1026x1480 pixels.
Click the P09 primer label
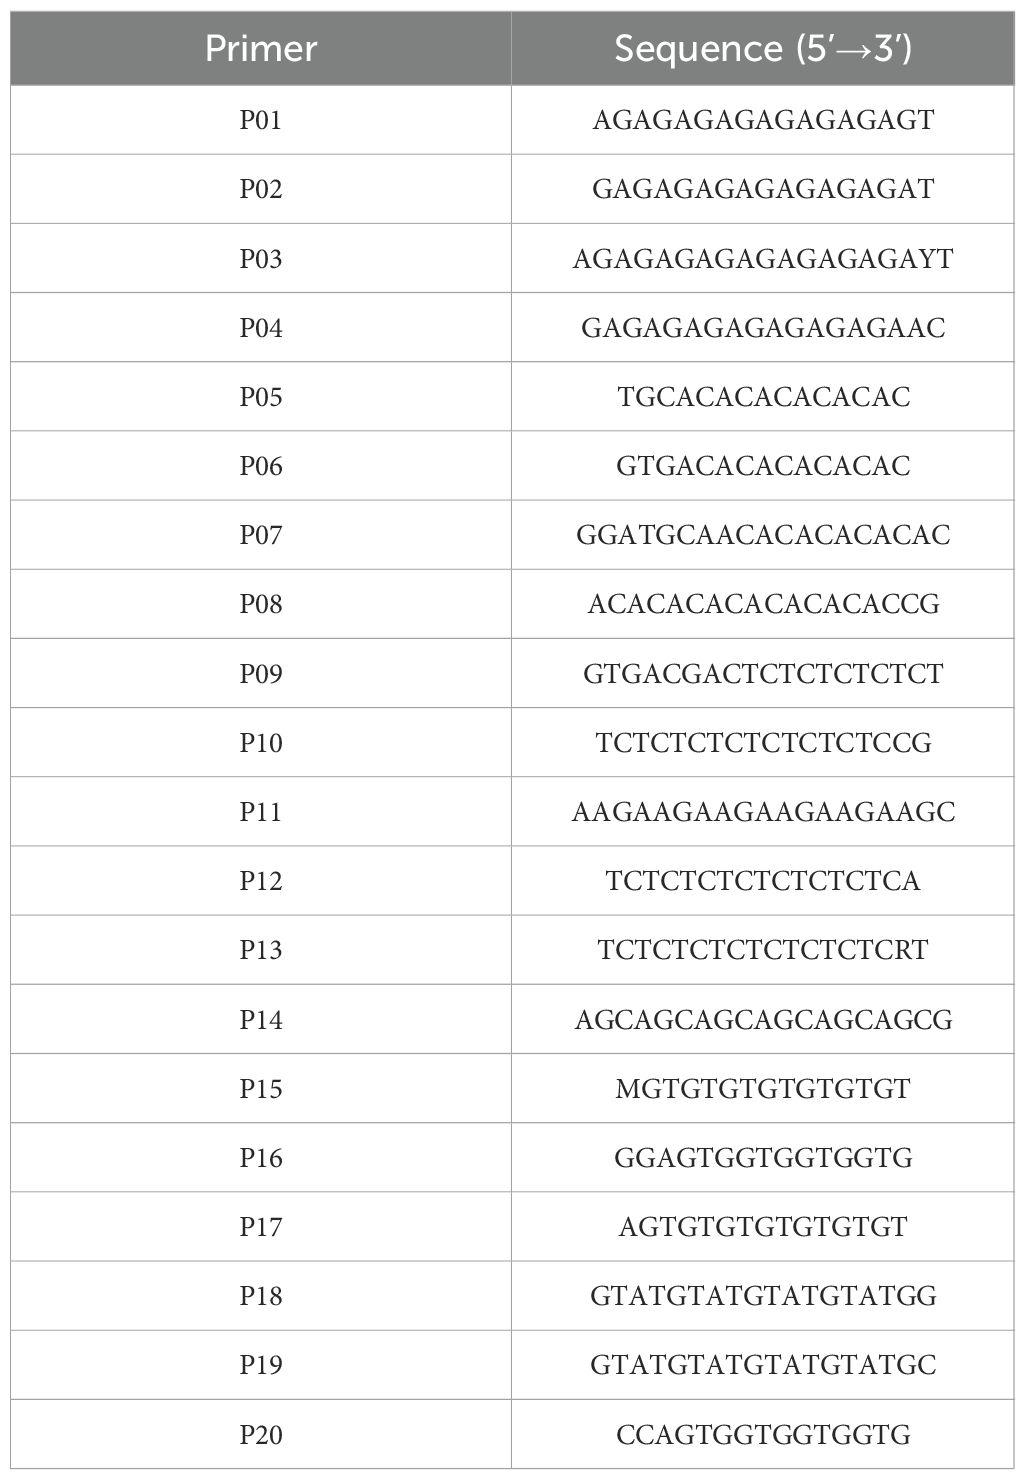coord(261,674)
